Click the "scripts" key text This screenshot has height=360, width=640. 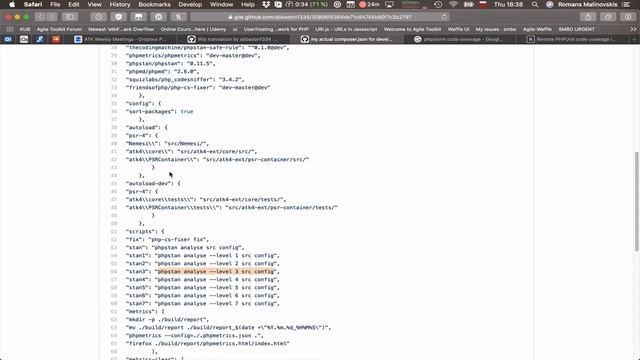coord(140,231)
